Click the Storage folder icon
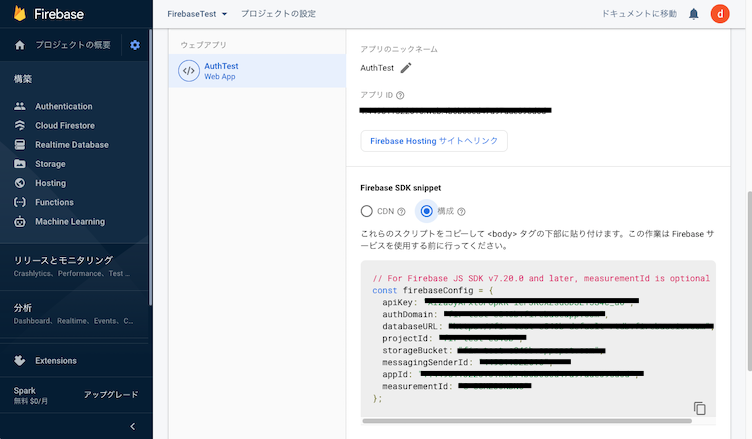The image size is (752, 439). coord(20,164)
